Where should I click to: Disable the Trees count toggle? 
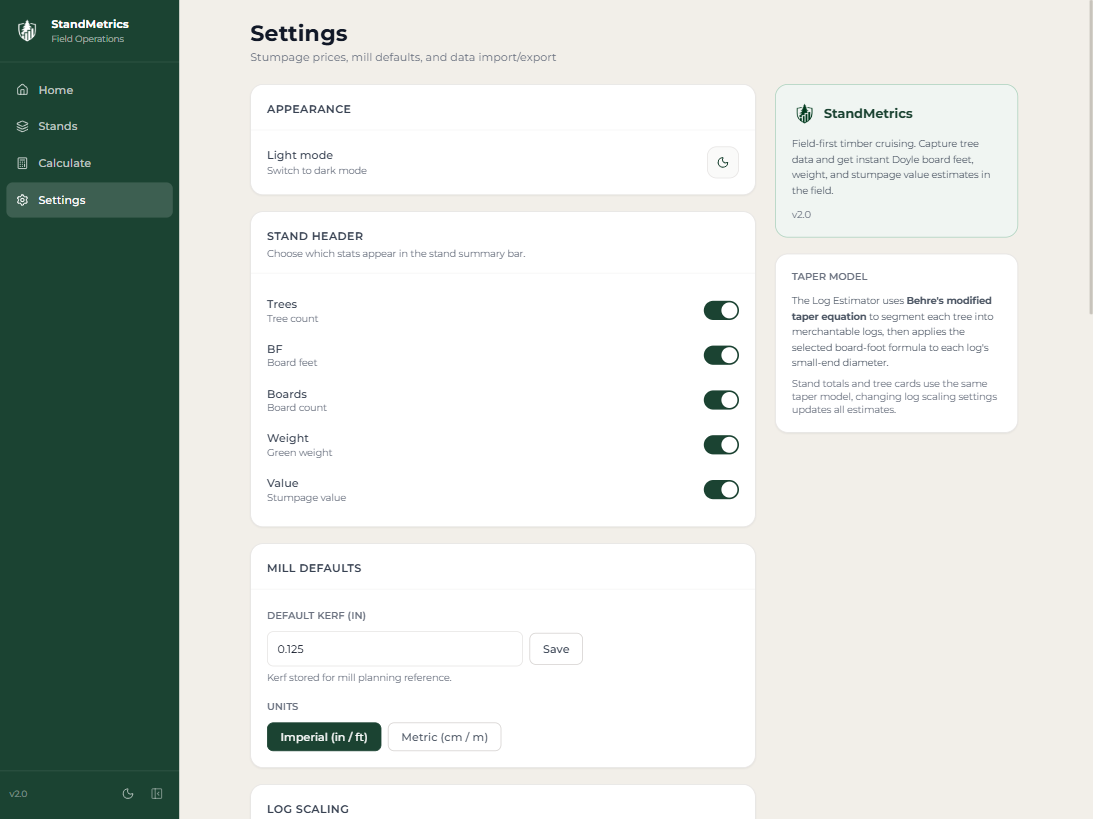click(721, 310)
